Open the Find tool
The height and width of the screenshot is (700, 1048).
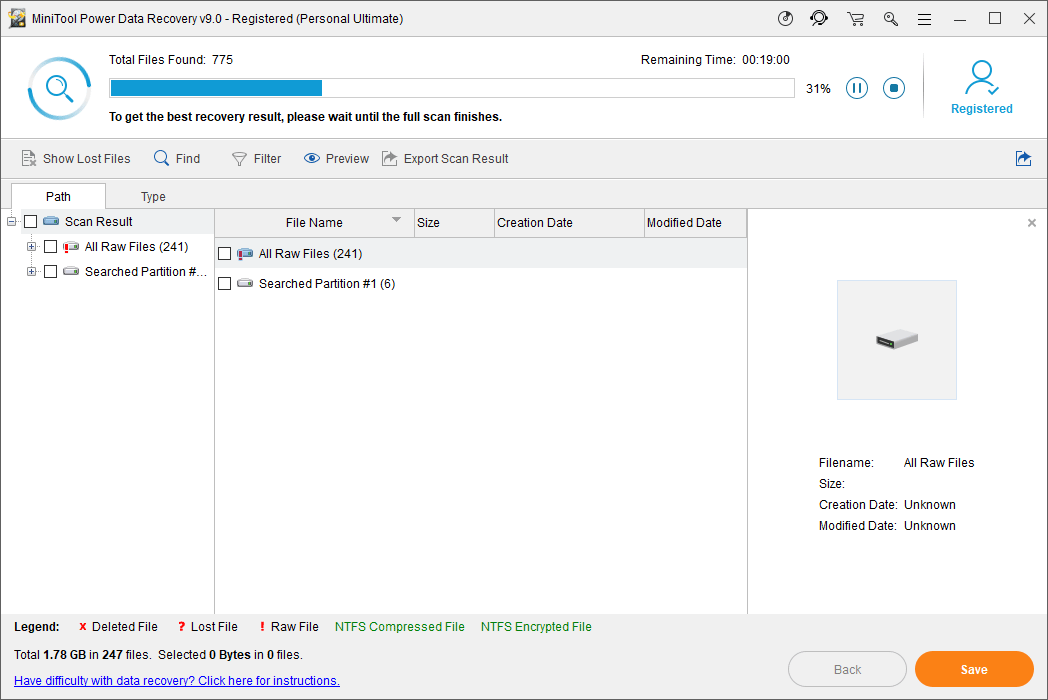click(x=177, y=158)
